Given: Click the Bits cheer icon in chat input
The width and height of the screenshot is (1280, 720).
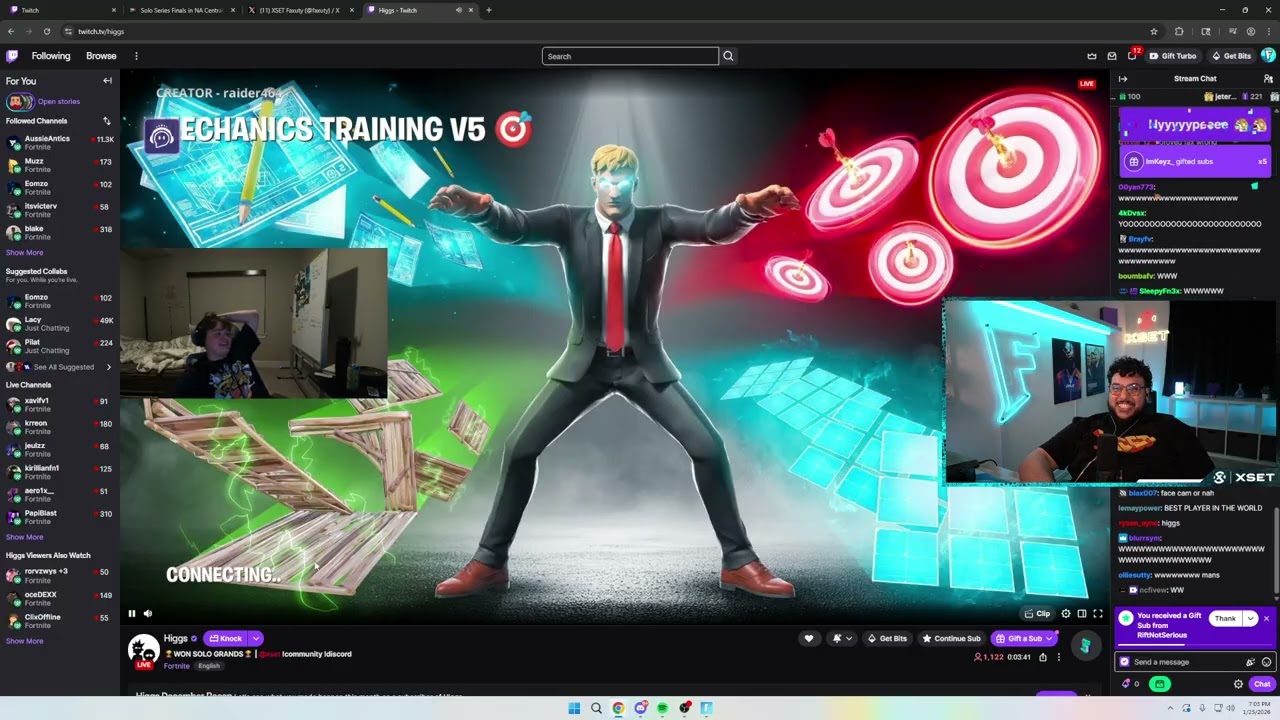Looking at the screenshot, I should click(x=1250, y=662).
